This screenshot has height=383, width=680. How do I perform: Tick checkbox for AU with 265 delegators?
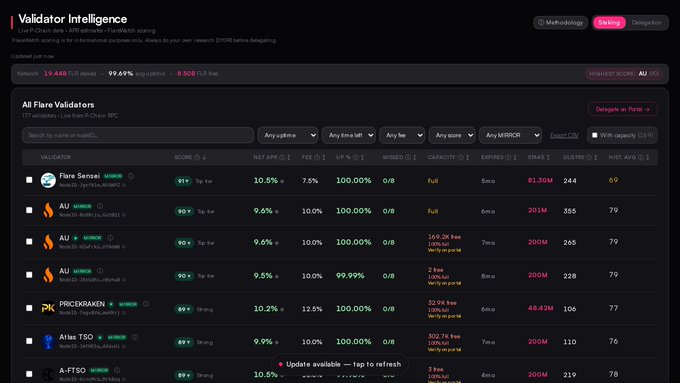(29, 242)
